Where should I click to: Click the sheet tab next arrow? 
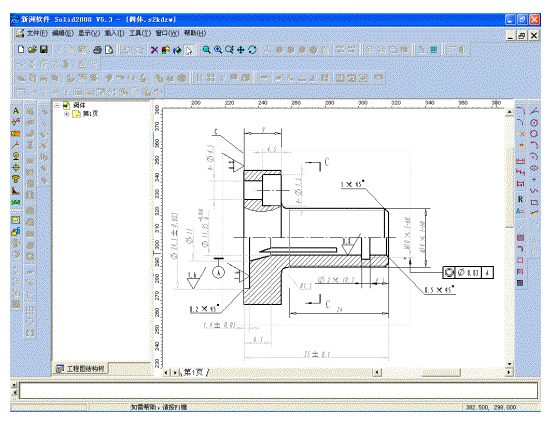click(x=175, y=372)
